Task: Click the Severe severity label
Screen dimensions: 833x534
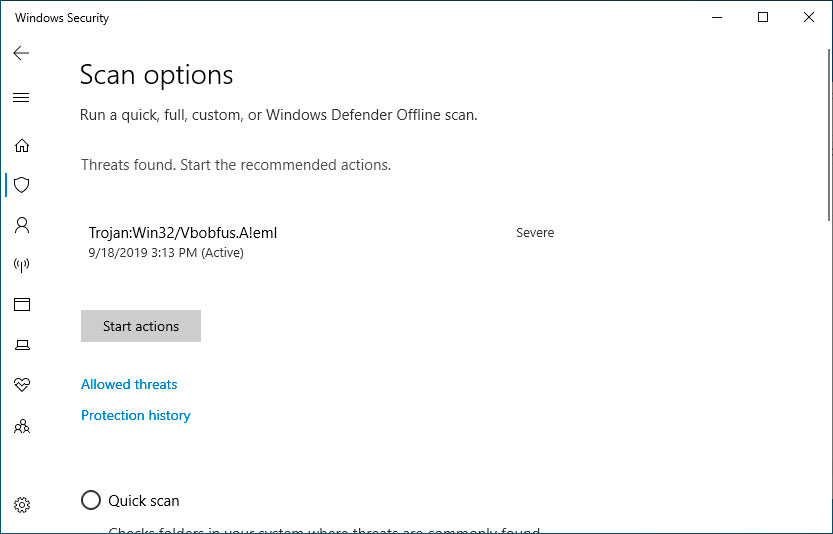Action: pos(534,233)
